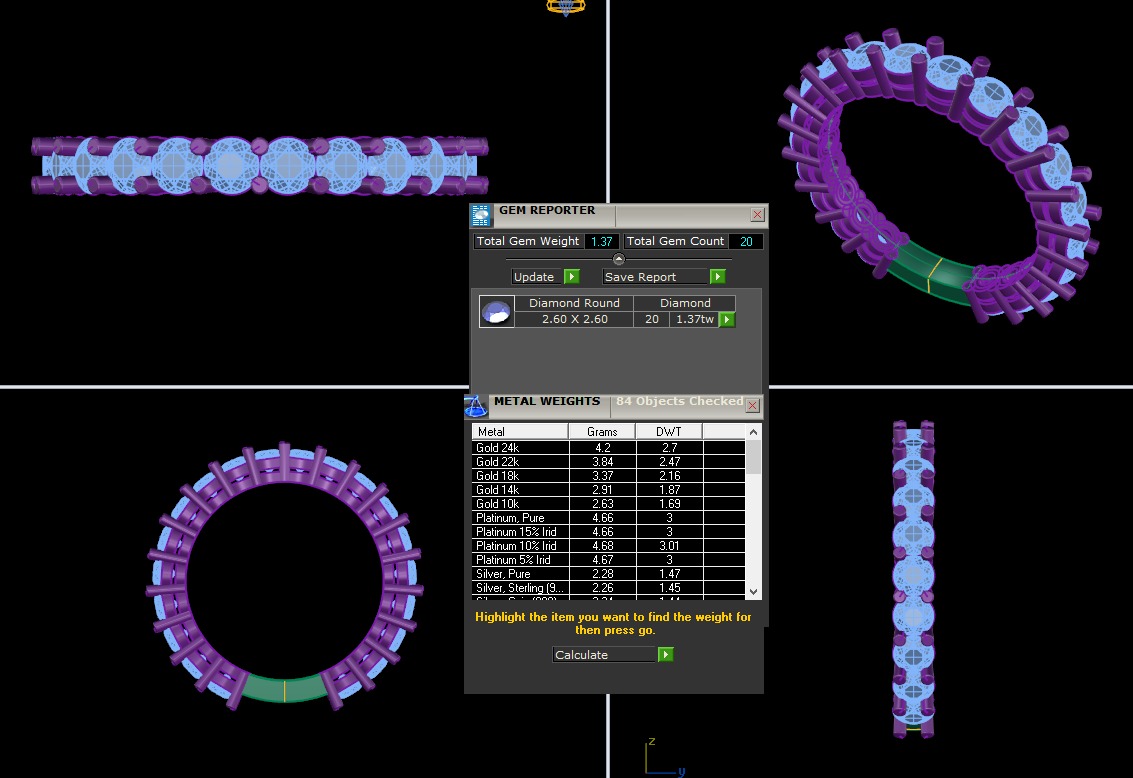Viewport: 1133px width, 778px height.
Task: Click the small ring icon at top of viewport
Action: [x=565, y=7]
